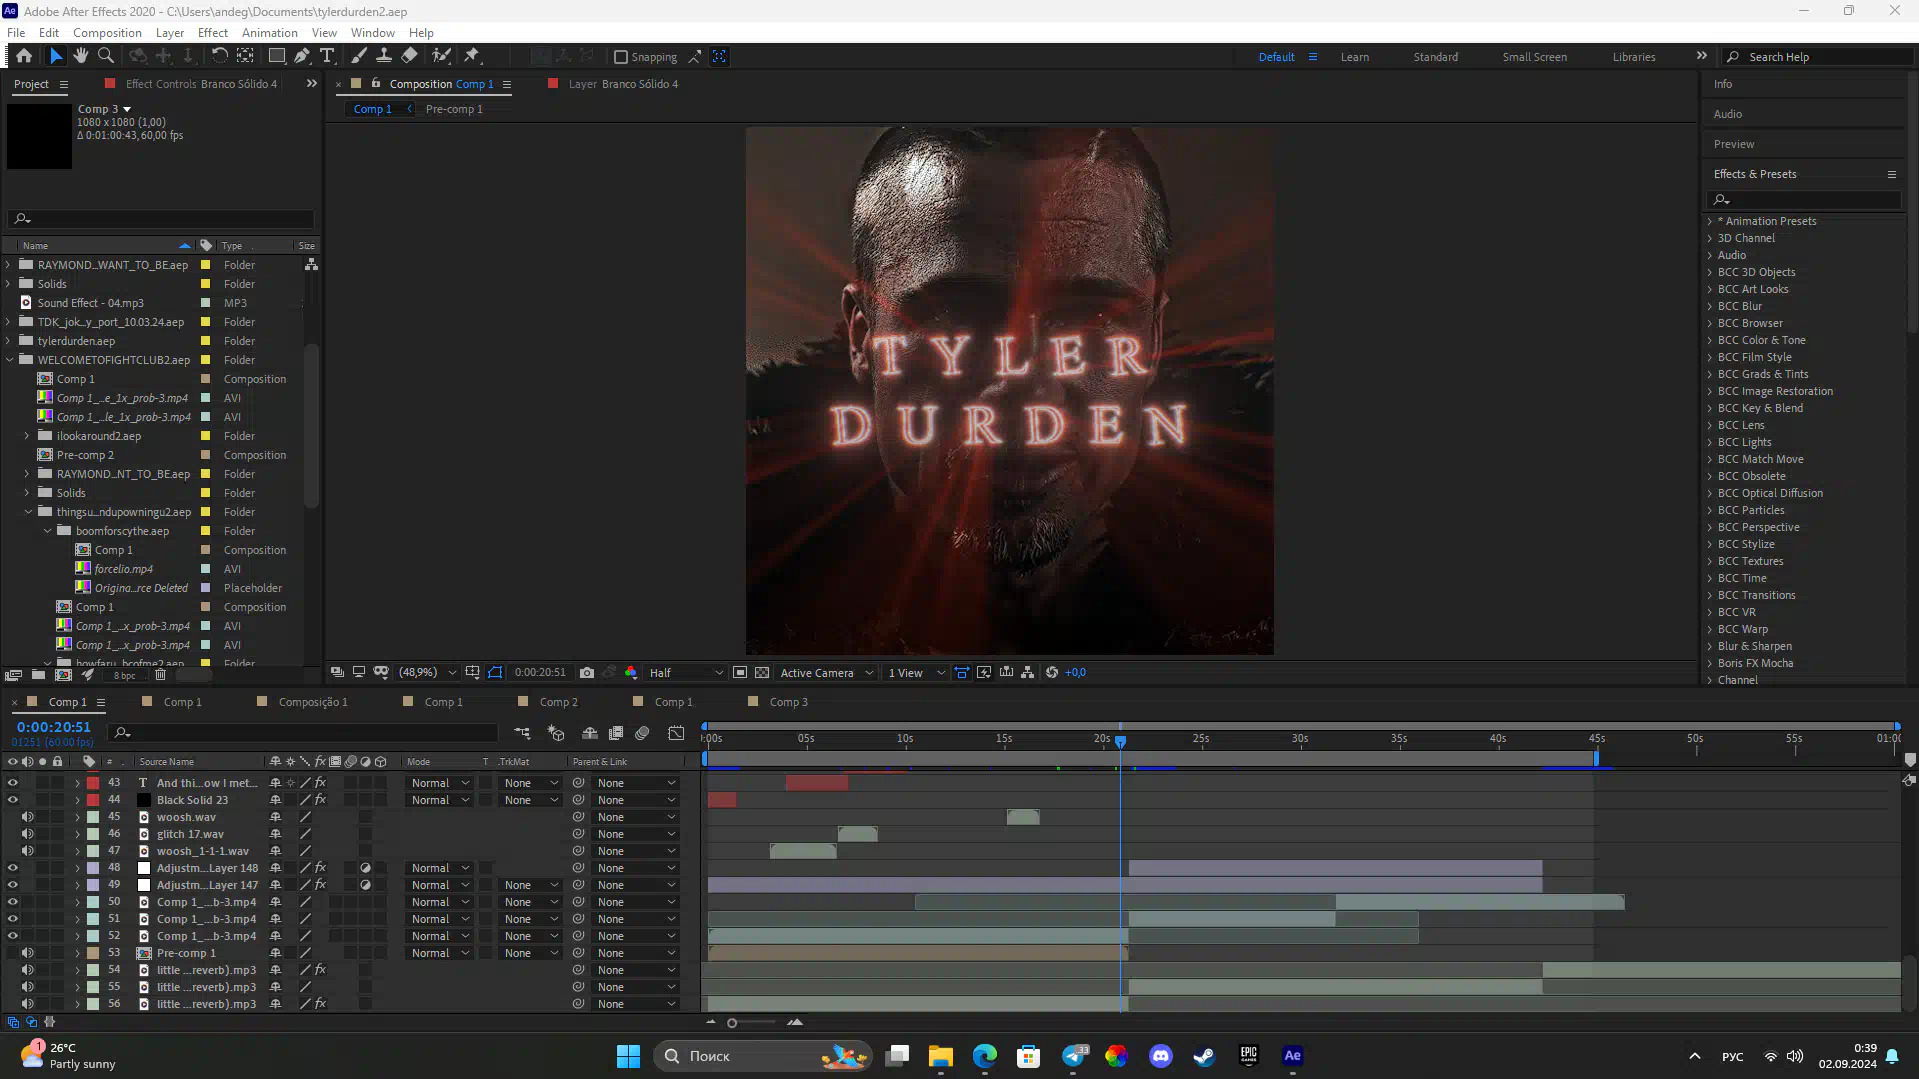This screenshot has width=1919, height=1079.
Task: Switch to the Libraries workspace
Action: click(1634, 57)
